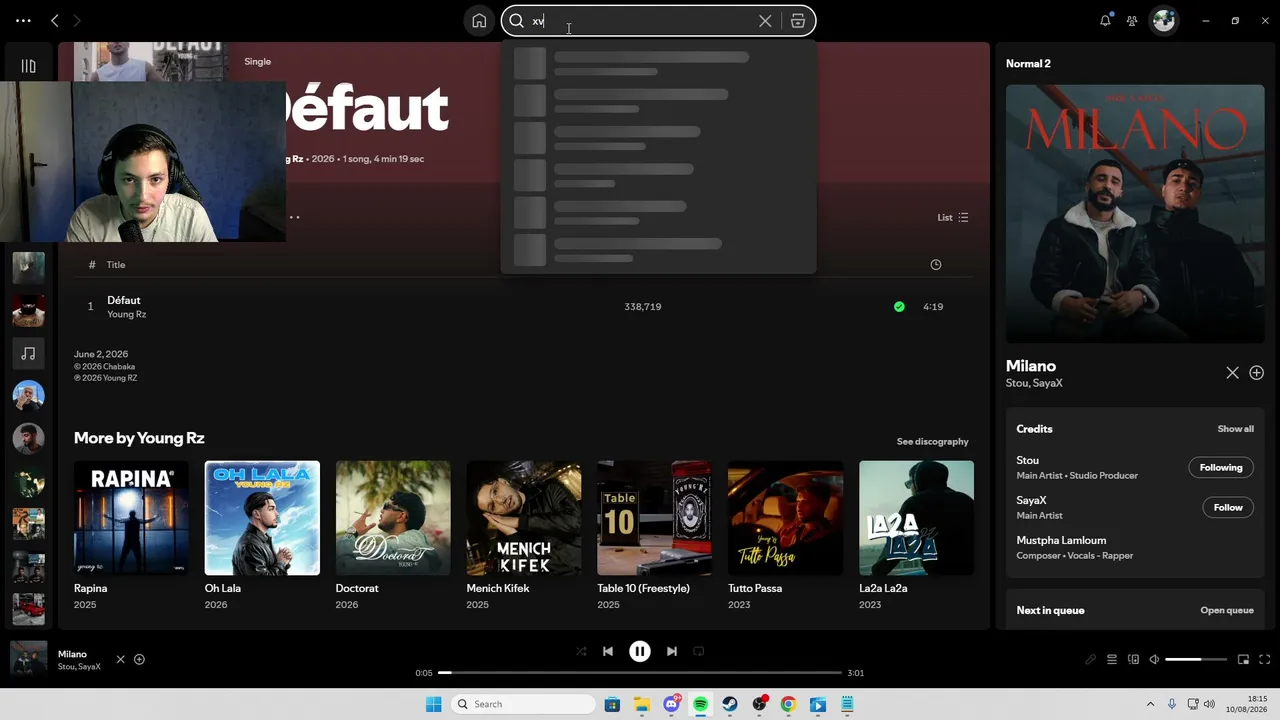Open the Milano cover art in side panel

(x=1135, y=213)
